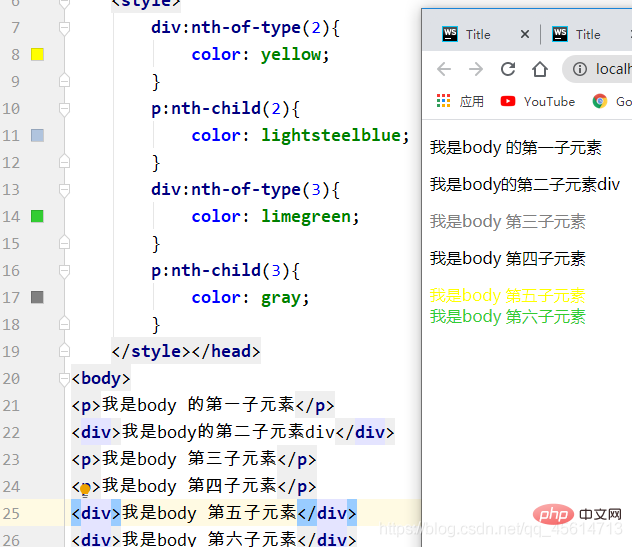
Task: Click the style closing fold marker on line 19
Action: [64, 351]
